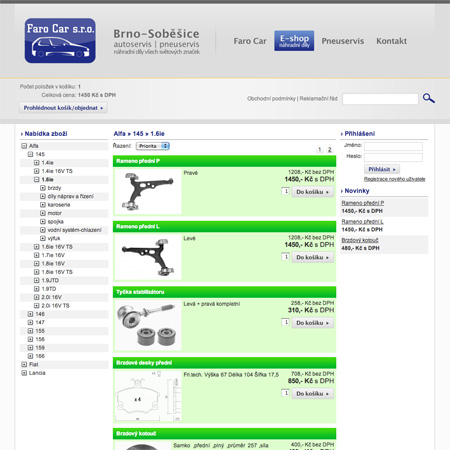Expand the 155 model node
450x450 pixels.
[30, 331]
